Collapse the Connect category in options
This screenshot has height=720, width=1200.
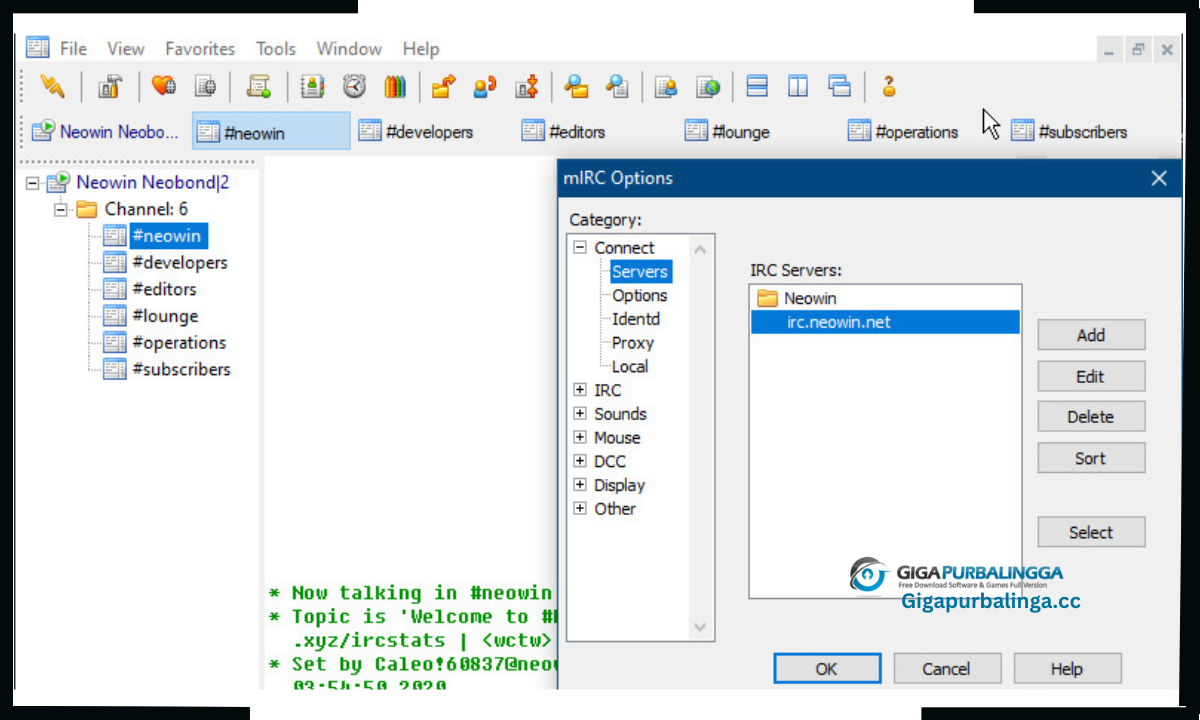tap(580, 247)
